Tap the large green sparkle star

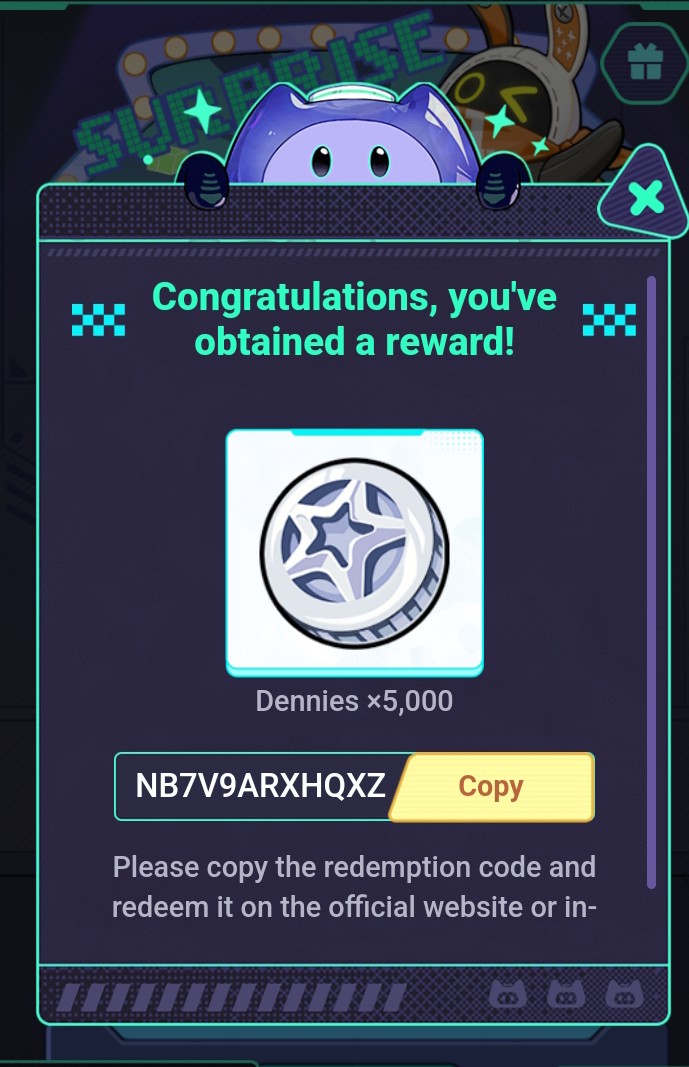click(202, 111)
